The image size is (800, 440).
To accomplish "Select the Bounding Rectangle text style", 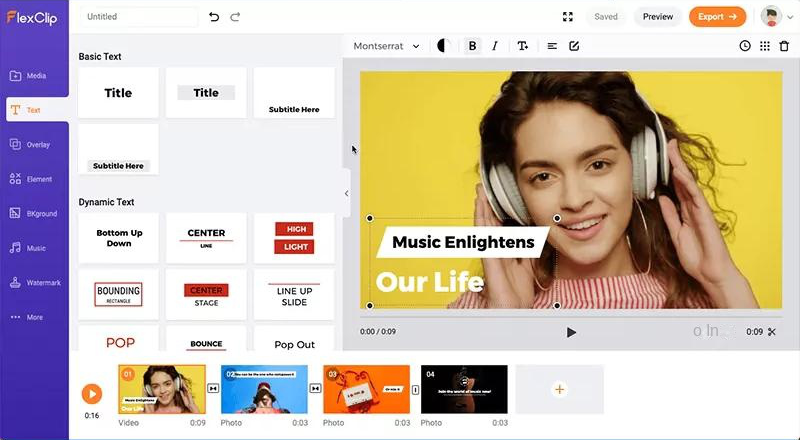I will pos(118,294).
